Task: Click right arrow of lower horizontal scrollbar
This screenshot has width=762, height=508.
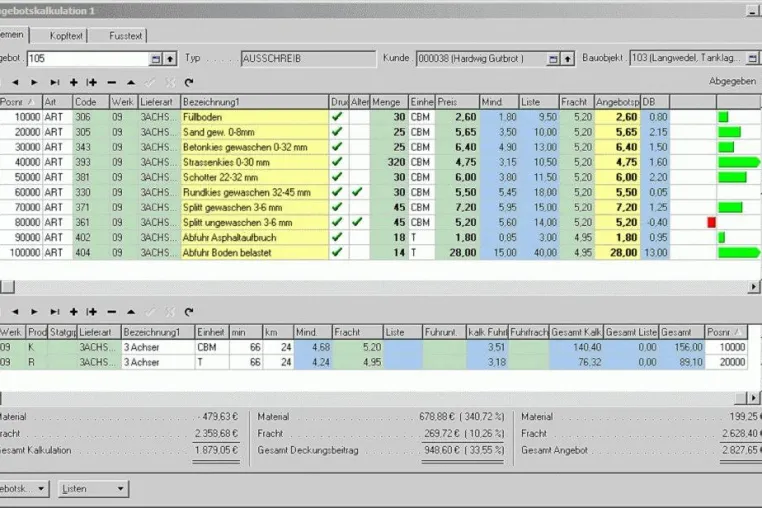Action: tap(753, 398)
